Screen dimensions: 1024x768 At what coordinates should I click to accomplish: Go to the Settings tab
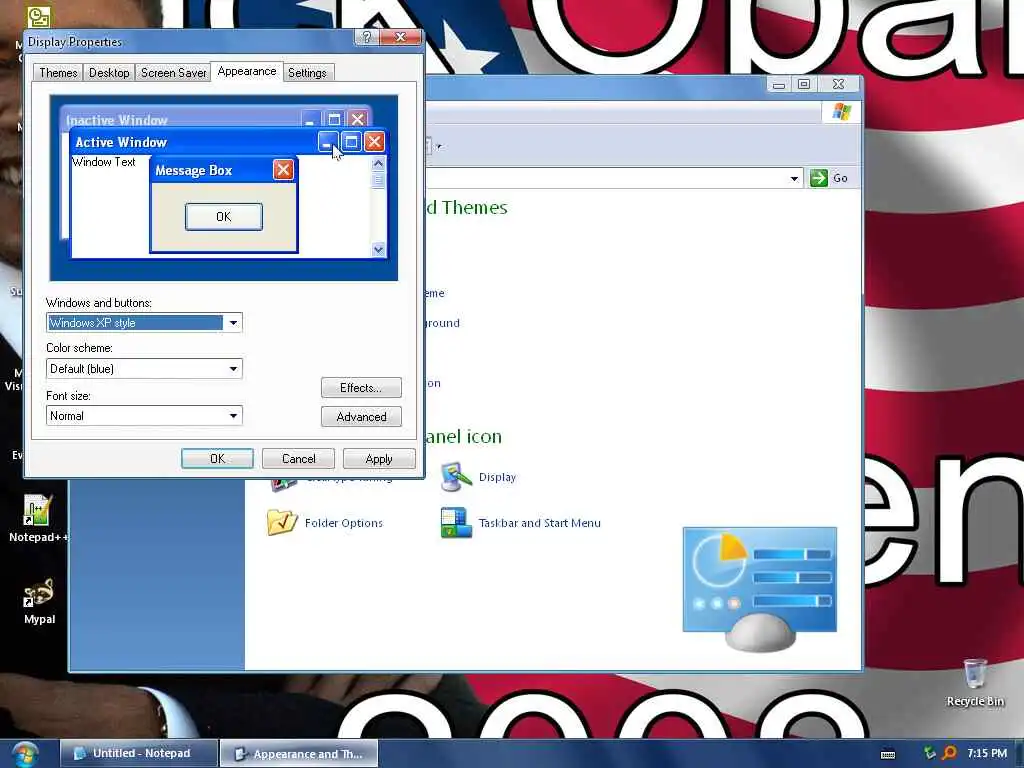point(307,72)
